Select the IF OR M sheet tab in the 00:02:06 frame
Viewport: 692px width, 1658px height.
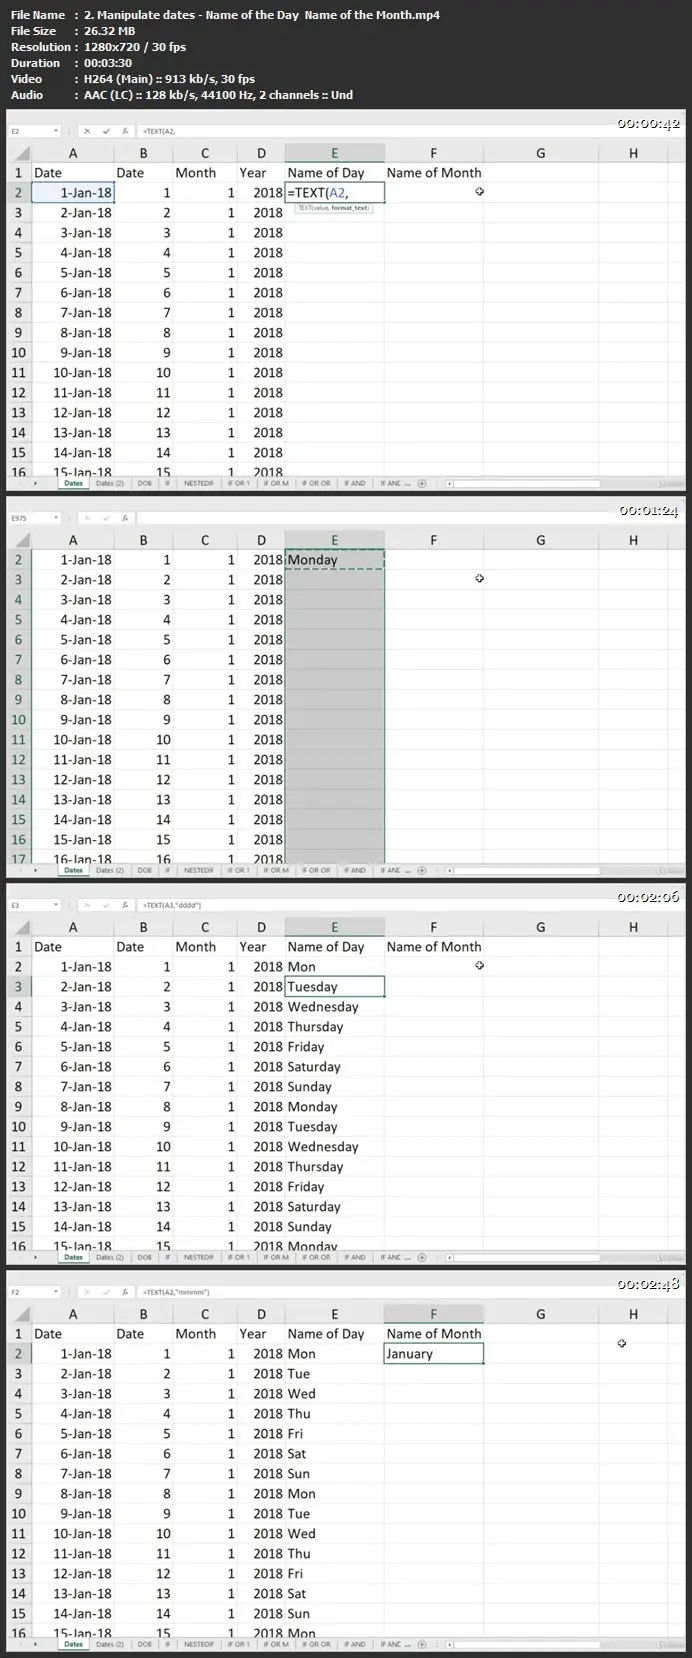pyautogui.click(x=276, y=1257)
